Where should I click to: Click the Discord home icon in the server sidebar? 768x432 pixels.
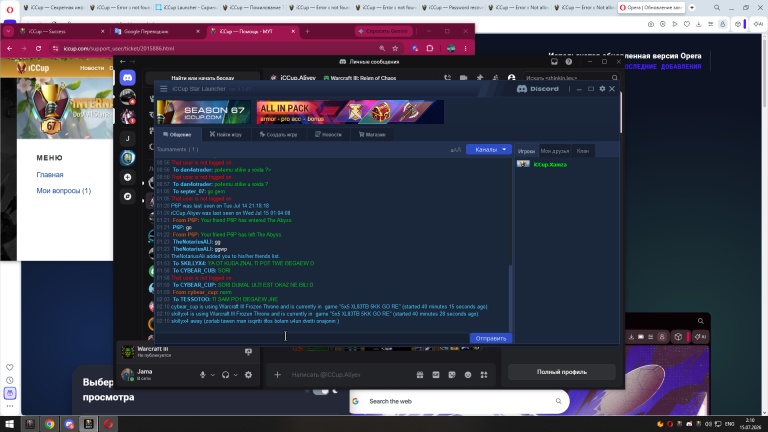128,77
